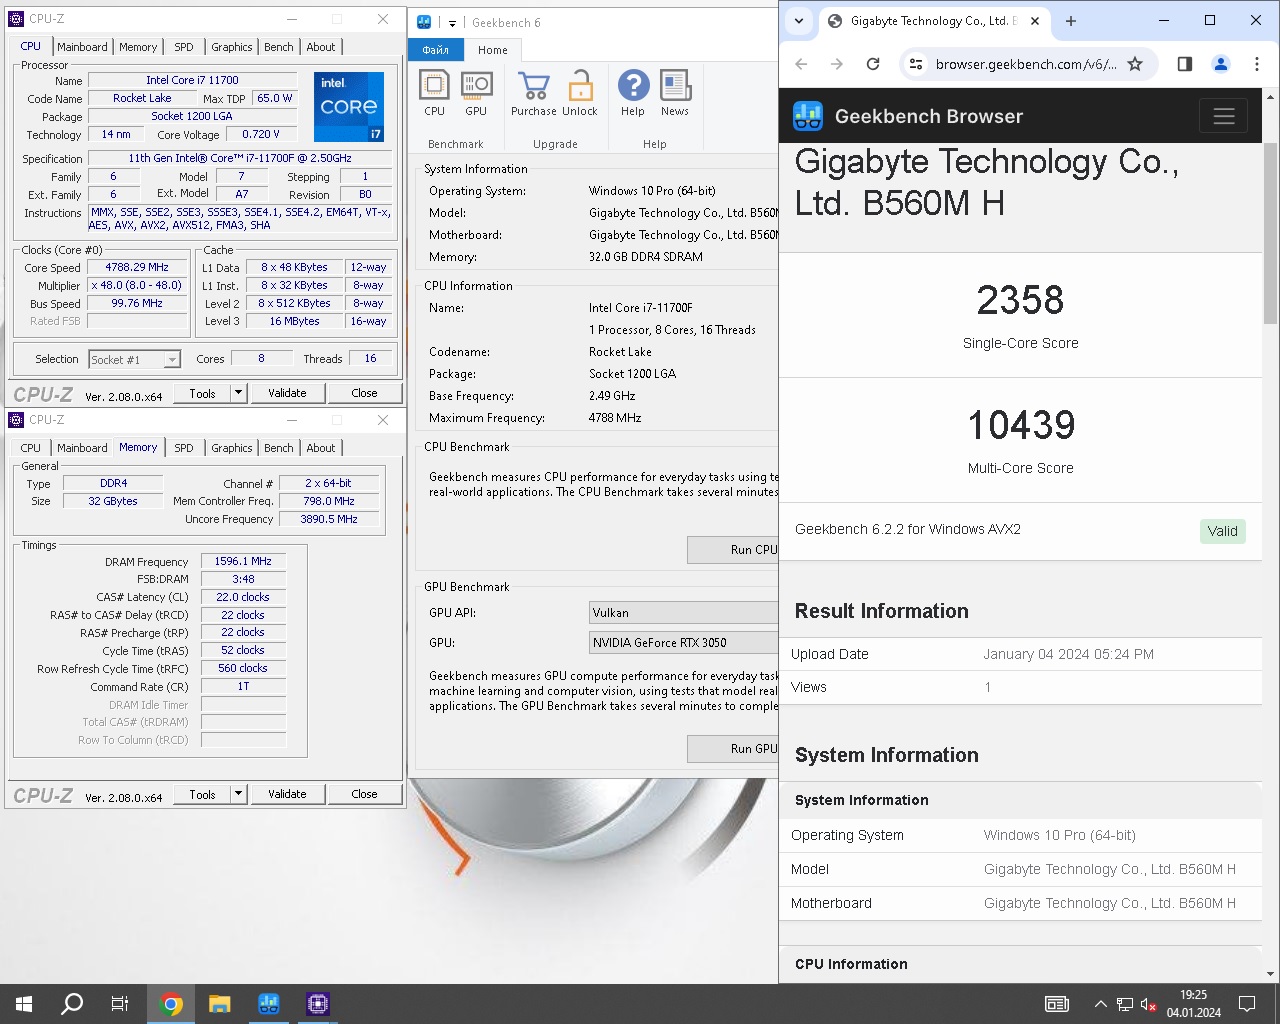Viewport: 1280px width, 1024px height.
Task: Click Validate in top CPU-Z window
Action: (287, 393)
